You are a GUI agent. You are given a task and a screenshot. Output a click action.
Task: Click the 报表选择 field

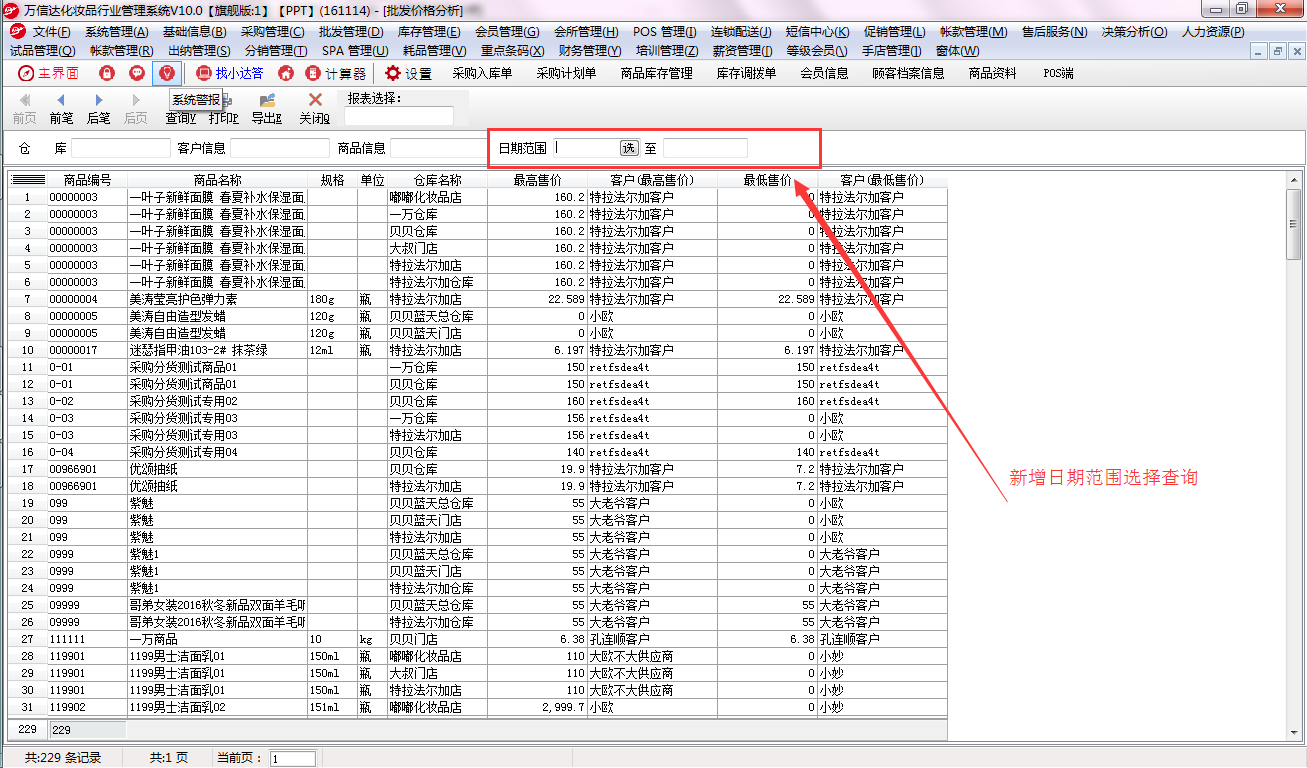coord(400,116)
